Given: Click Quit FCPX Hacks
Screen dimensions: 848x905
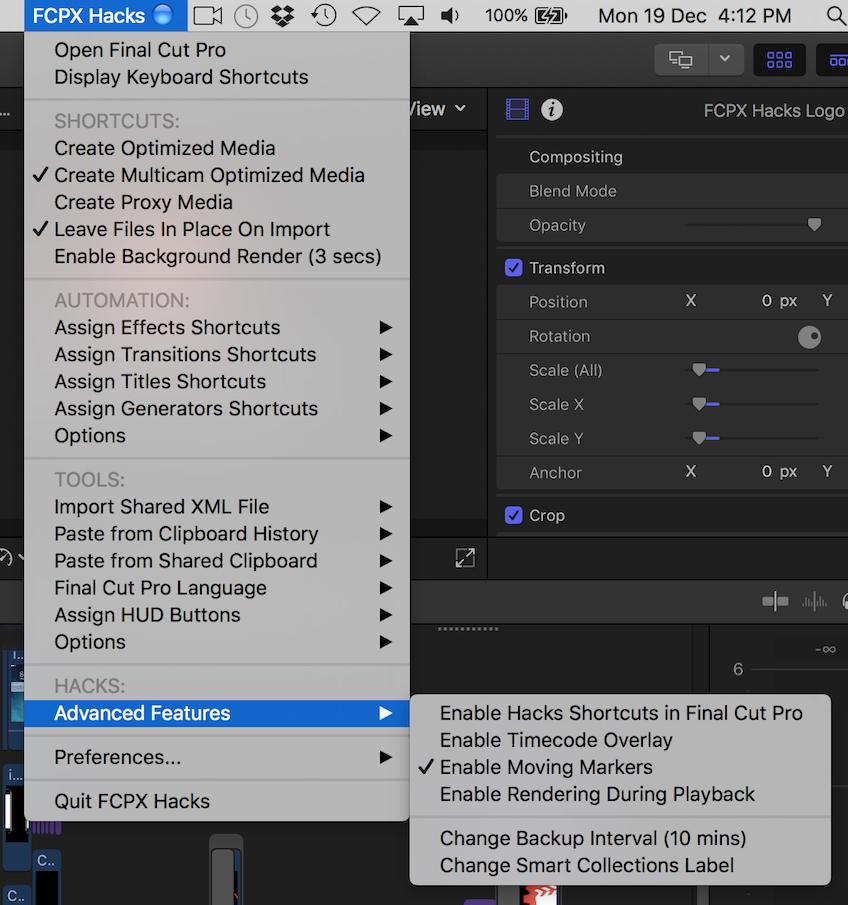Looking at the screenshot, I should click(132, 801).
